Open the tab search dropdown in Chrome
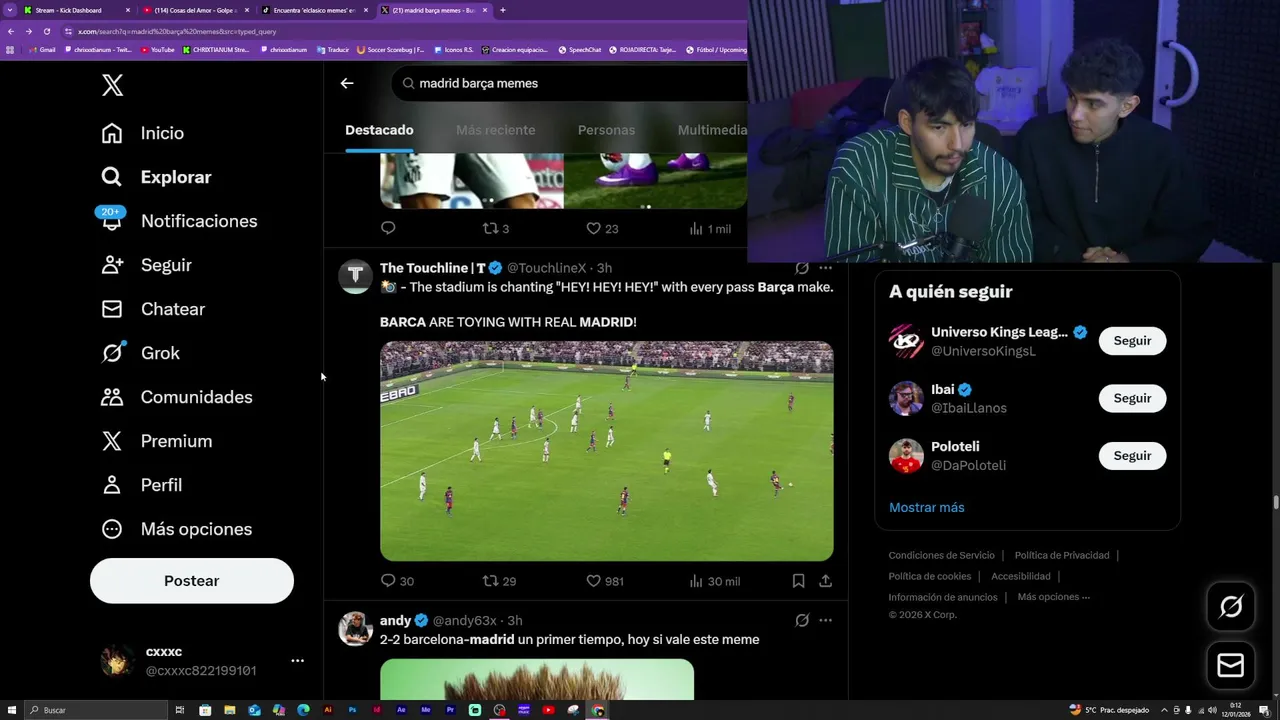 tap(9, 10)
